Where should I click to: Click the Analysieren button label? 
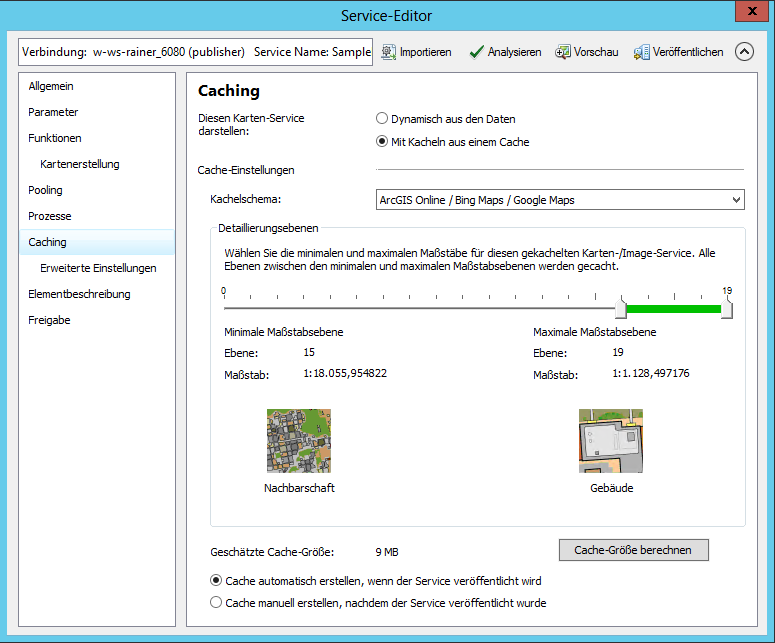[x=515, y=52]
